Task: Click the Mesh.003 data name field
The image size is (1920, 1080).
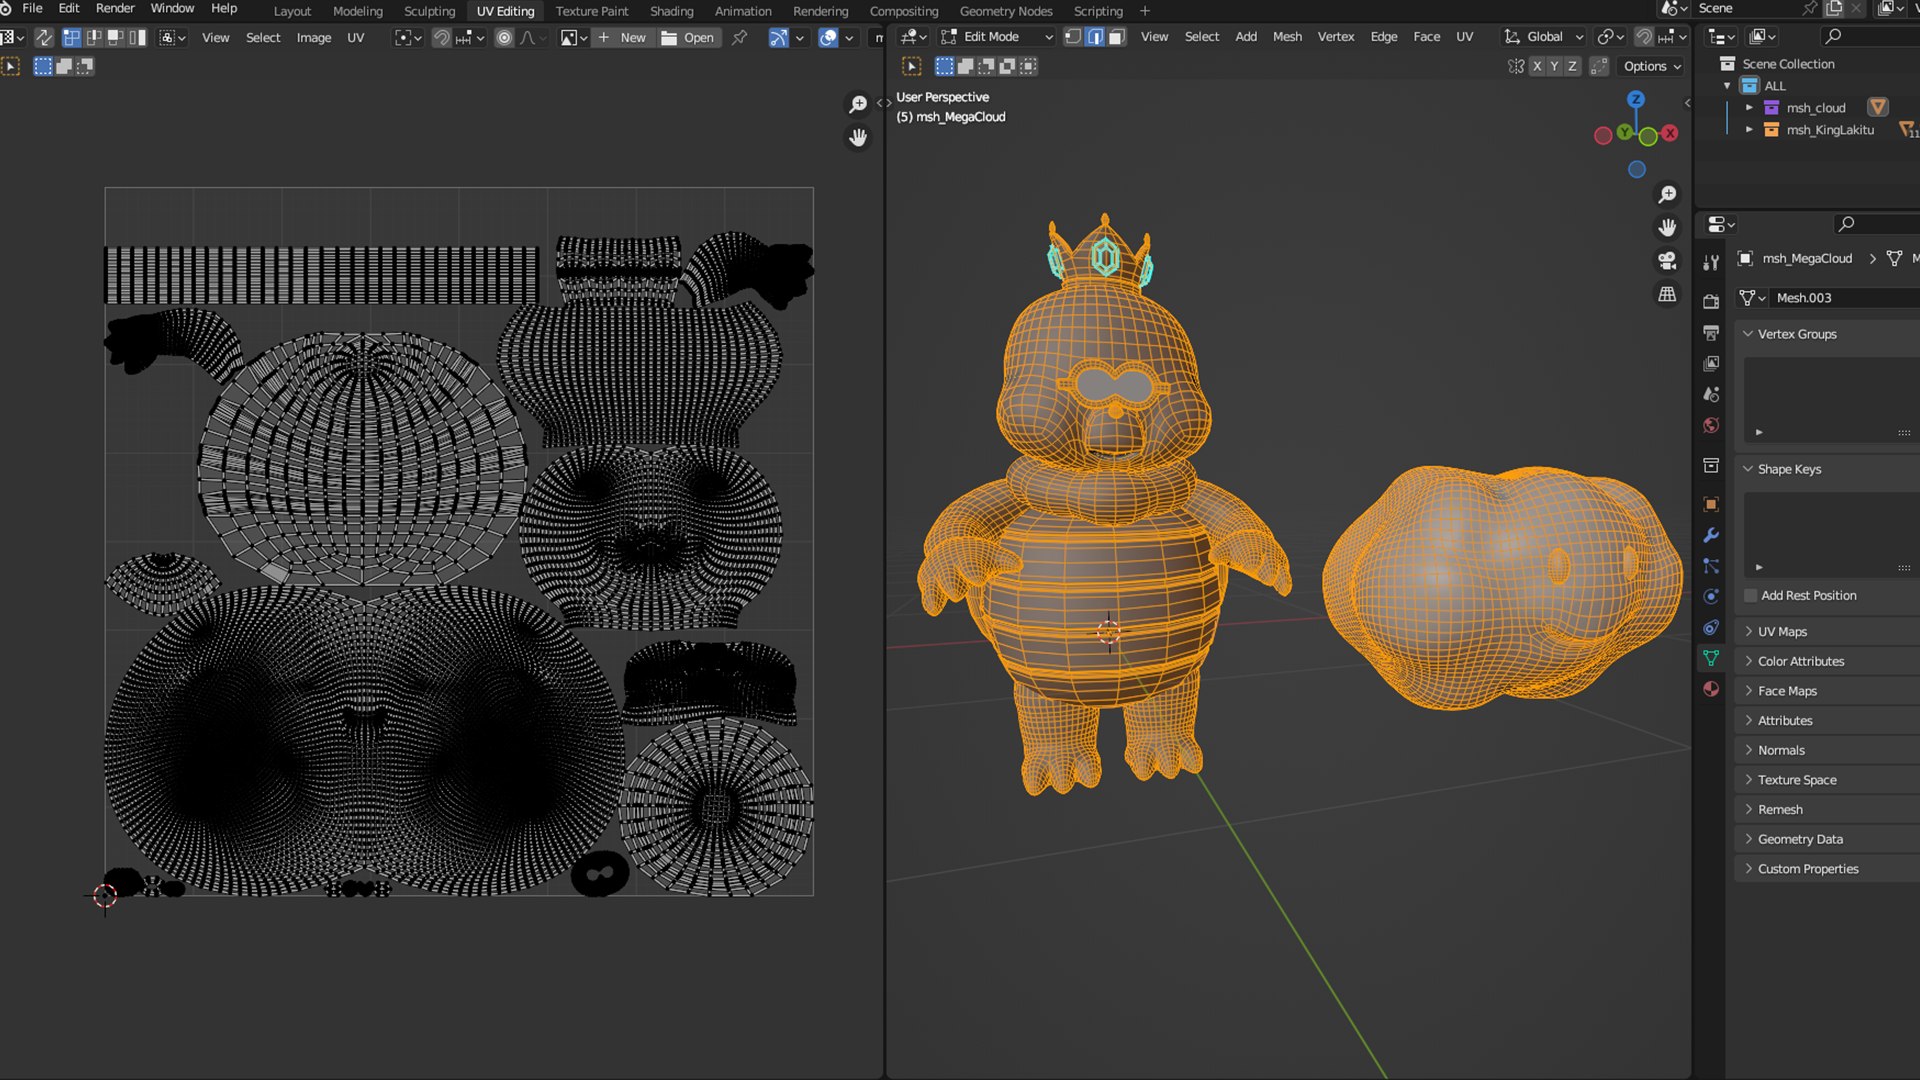Action: coord(1845,298)
